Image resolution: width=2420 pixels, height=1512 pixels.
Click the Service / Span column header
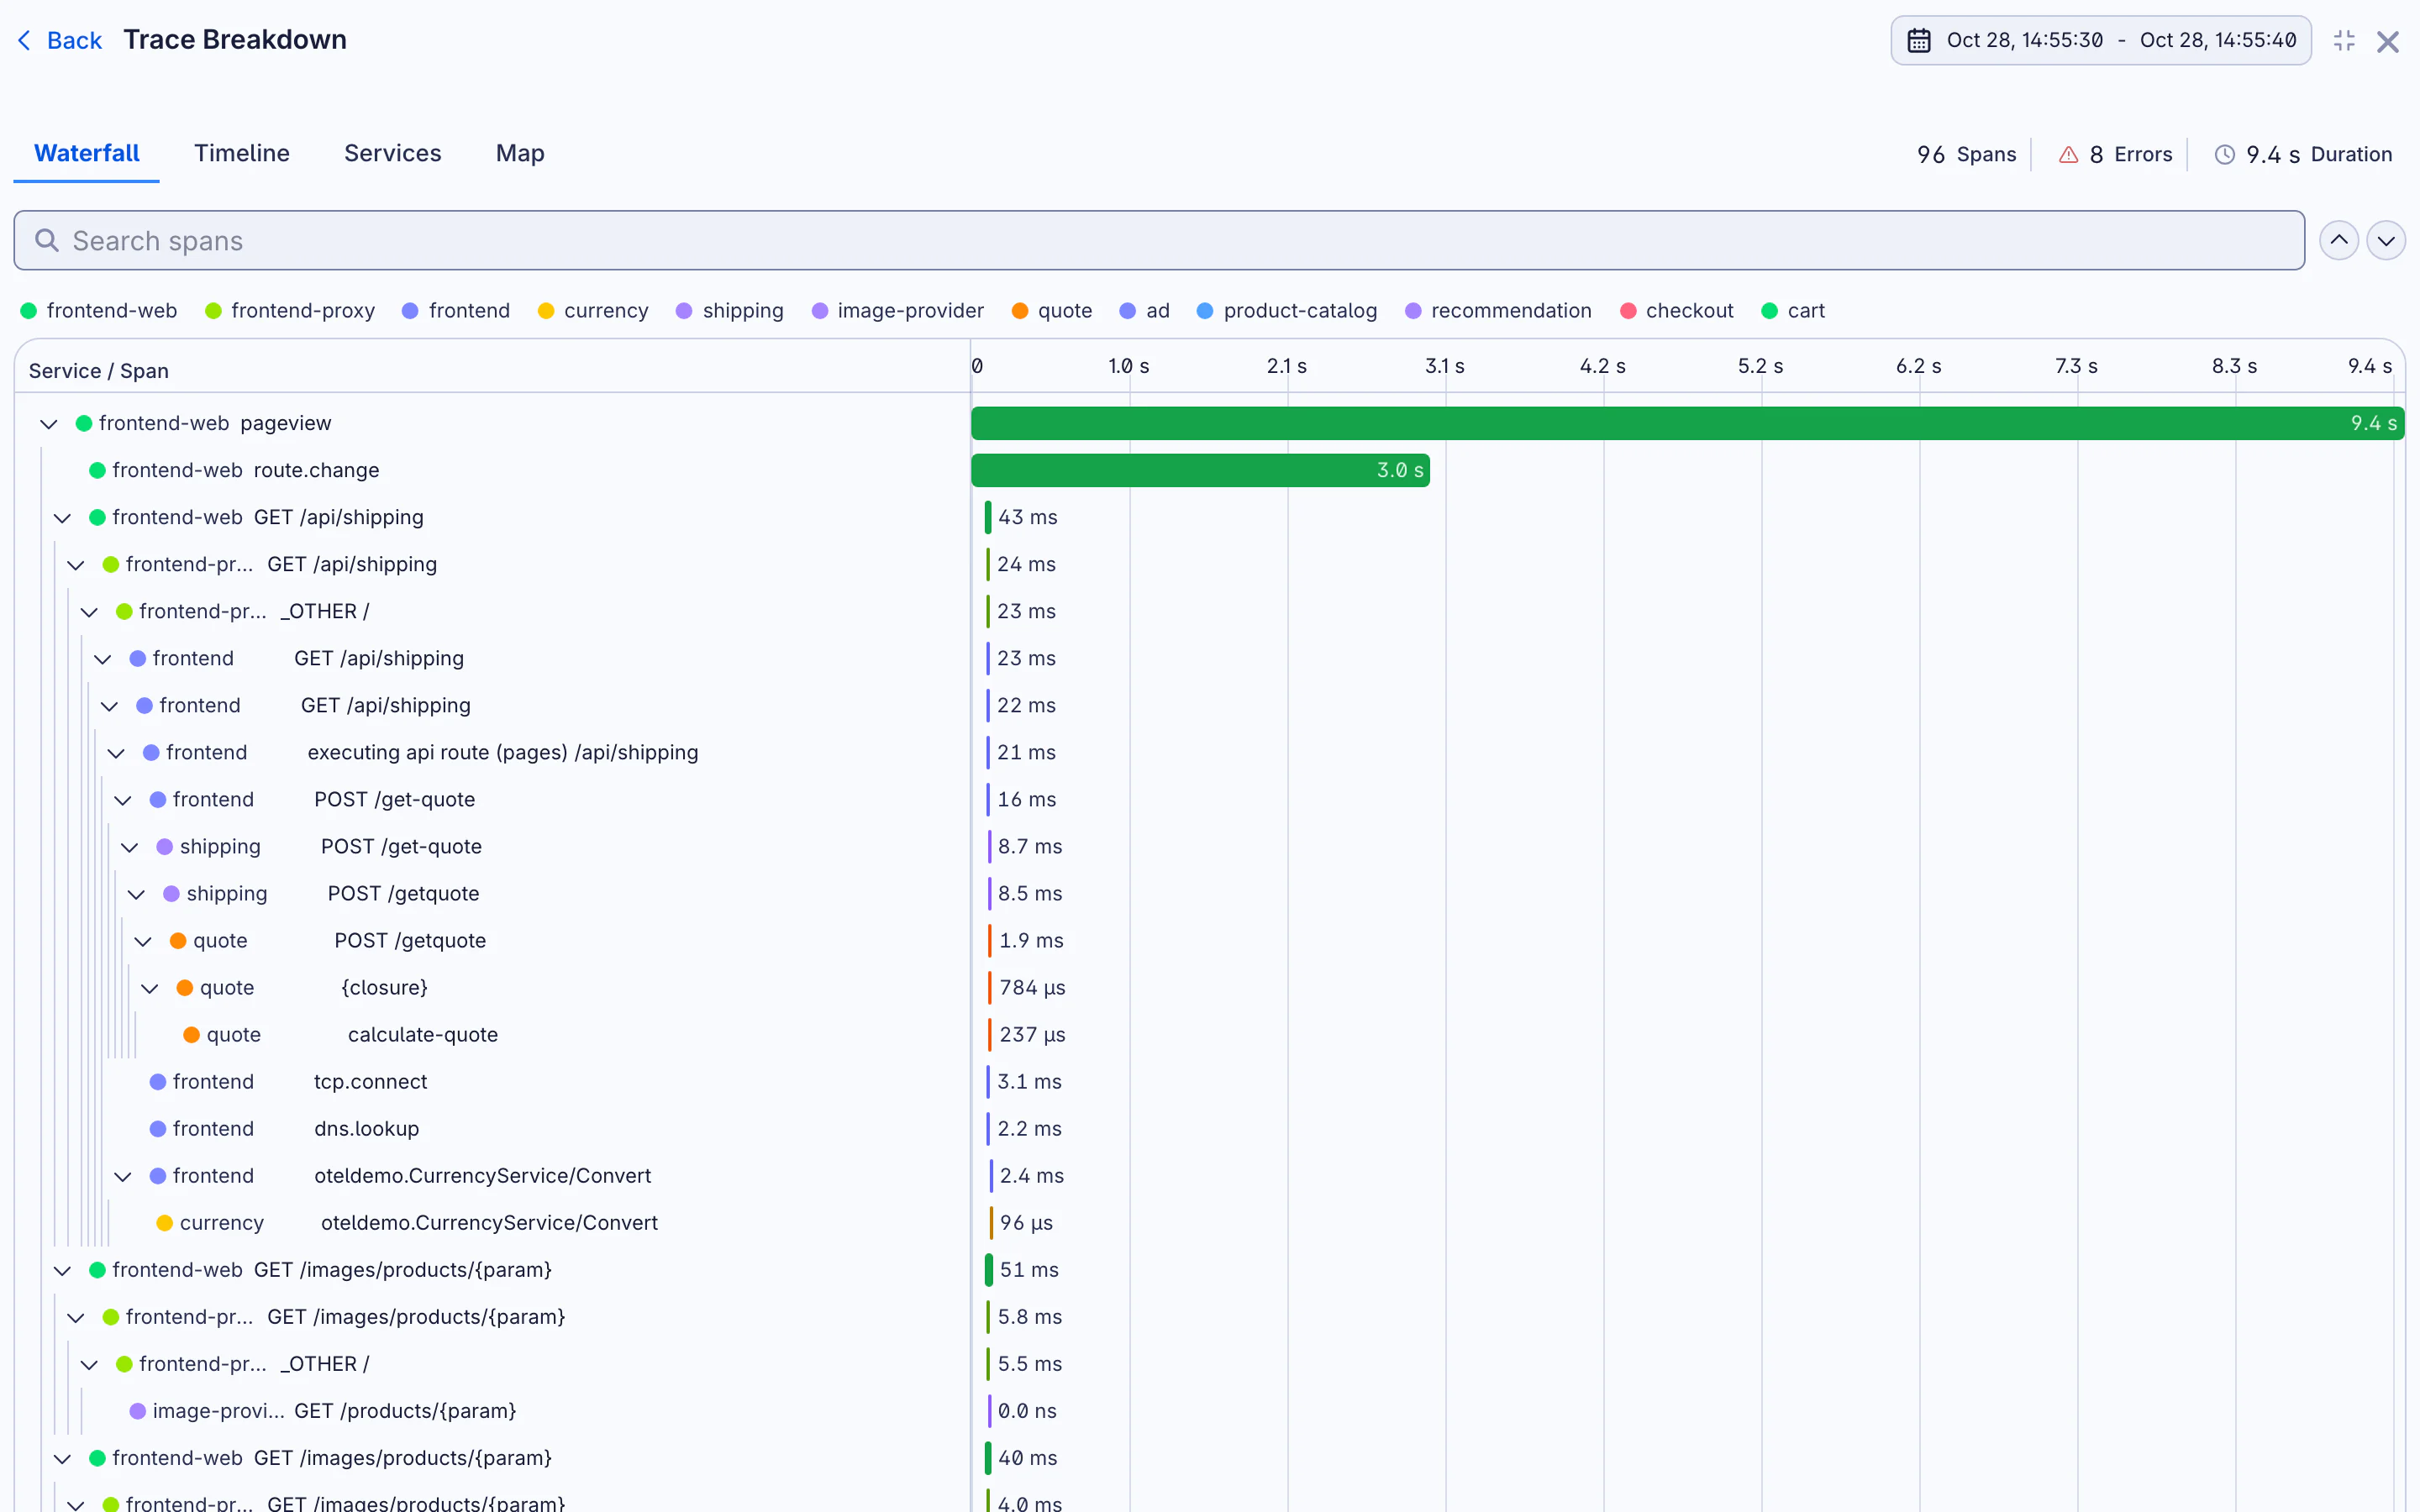point(98,371)
